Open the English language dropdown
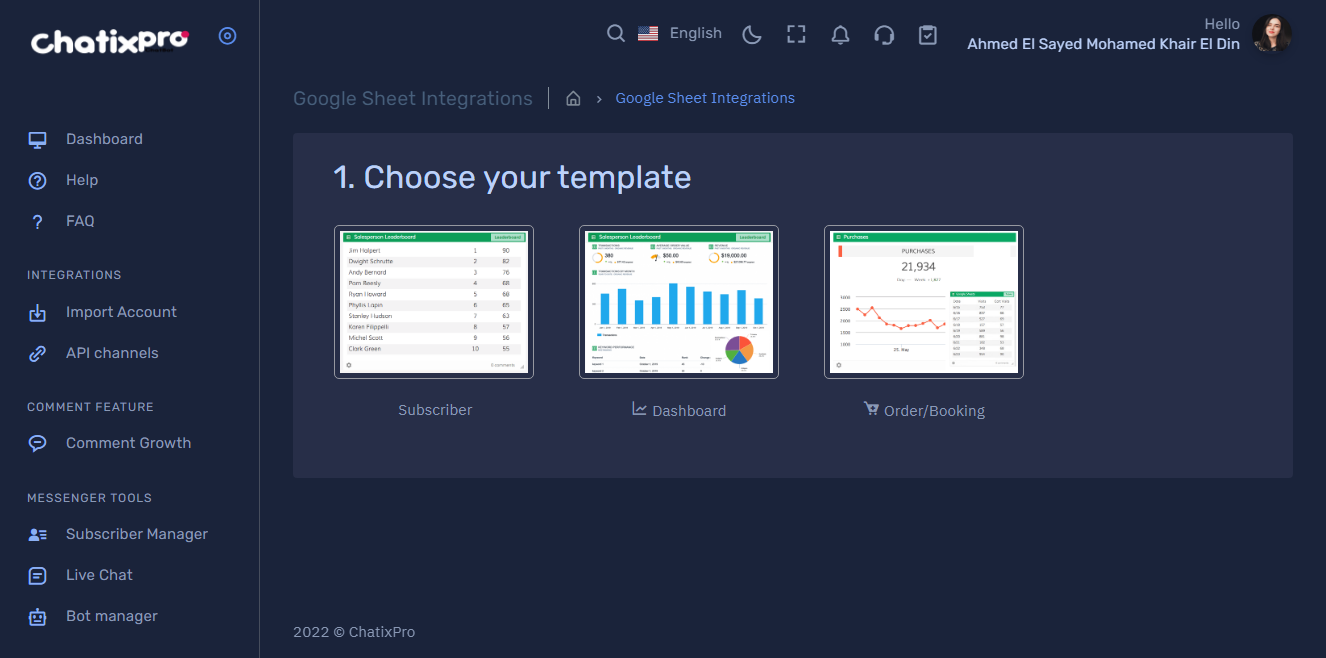This screenshot has width=1326, height=658. [x=696, y=33]
